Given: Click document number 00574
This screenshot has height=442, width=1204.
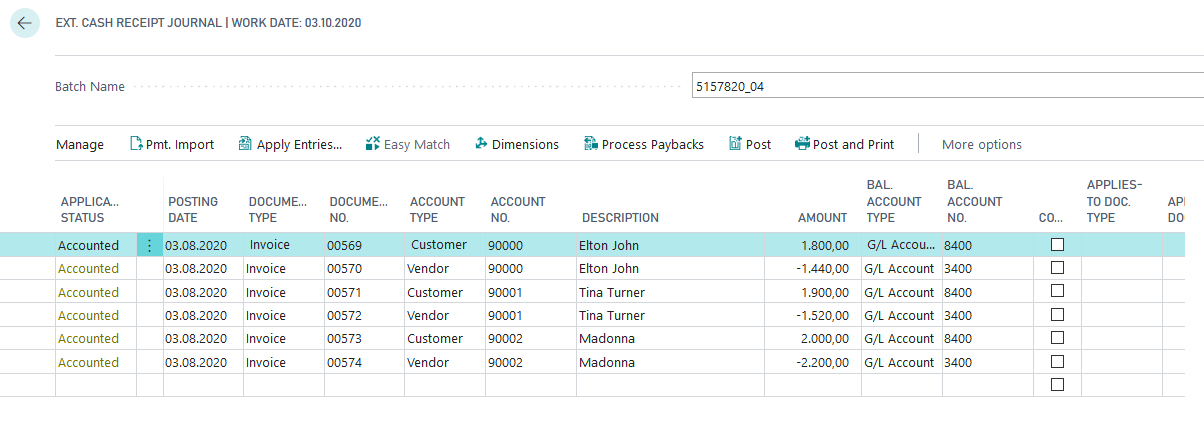Looking at the screenshot, I should (344, 362).
